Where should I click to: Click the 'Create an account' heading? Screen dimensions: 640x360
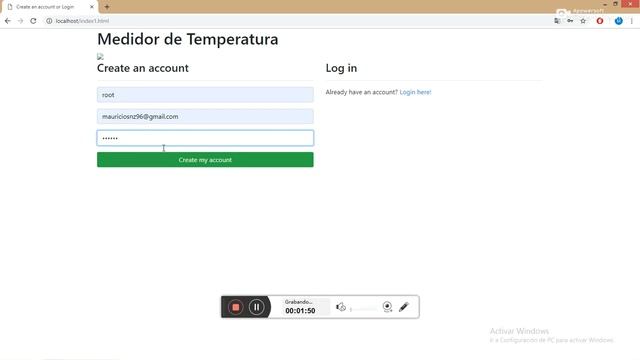click(143, 68)
